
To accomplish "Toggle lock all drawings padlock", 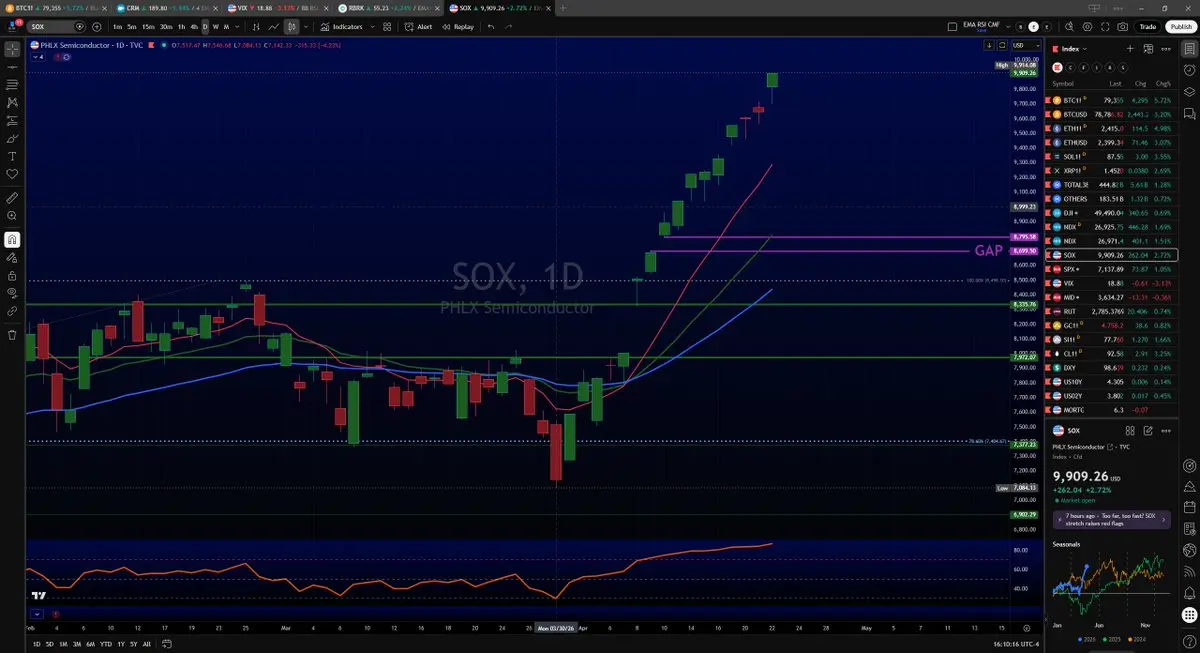I will click(x=11, y=275).
